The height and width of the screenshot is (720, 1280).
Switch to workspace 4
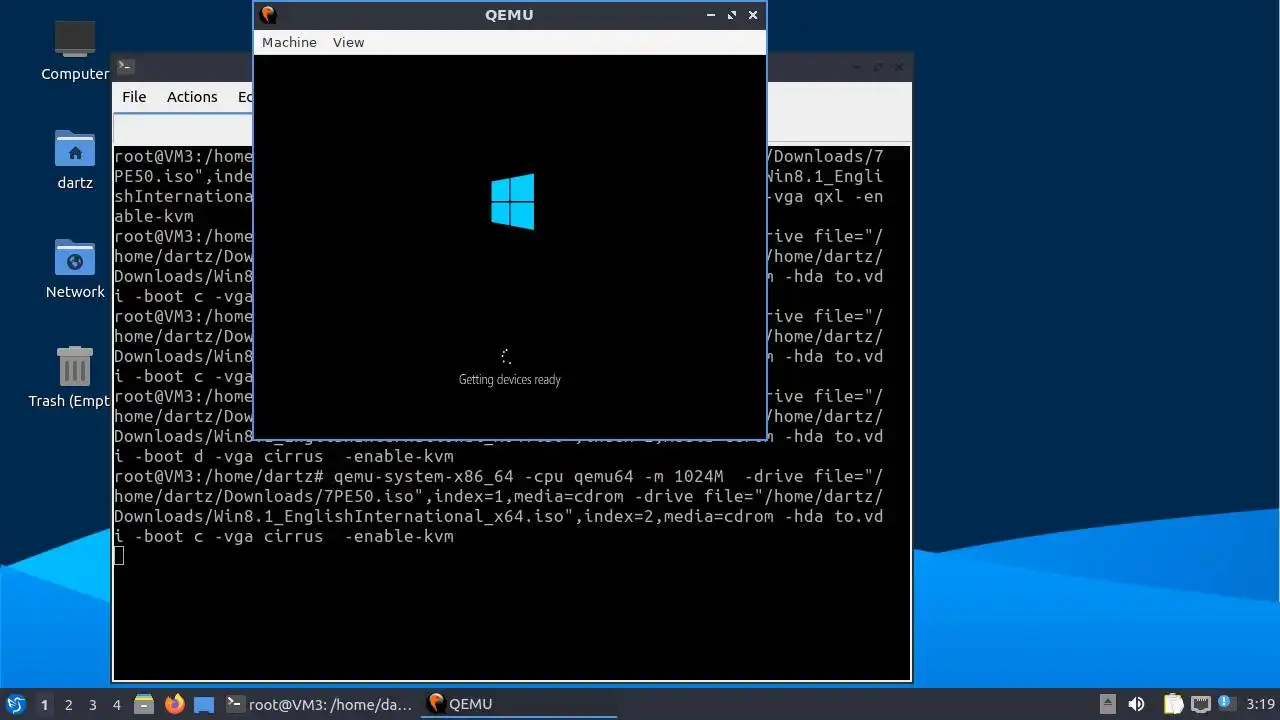pos(116,704)
